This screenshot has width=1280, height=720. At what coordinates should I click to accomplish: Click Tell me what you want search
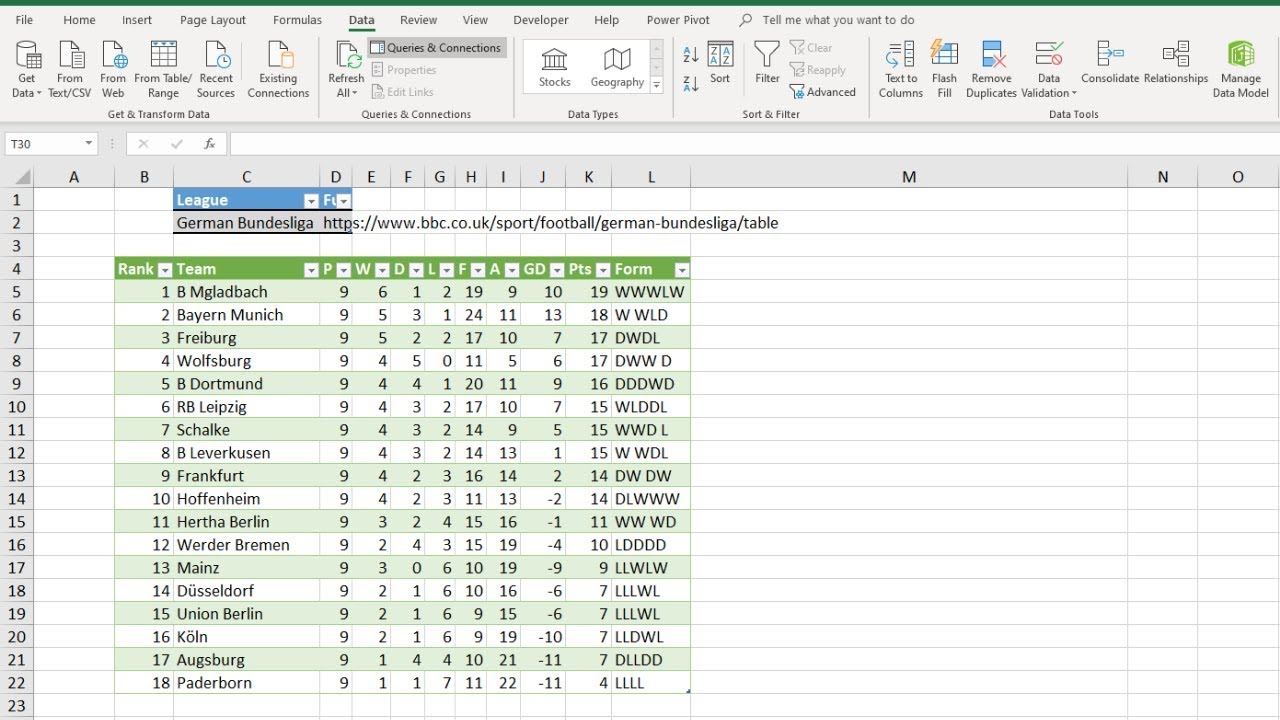click(x=838, y=20)
